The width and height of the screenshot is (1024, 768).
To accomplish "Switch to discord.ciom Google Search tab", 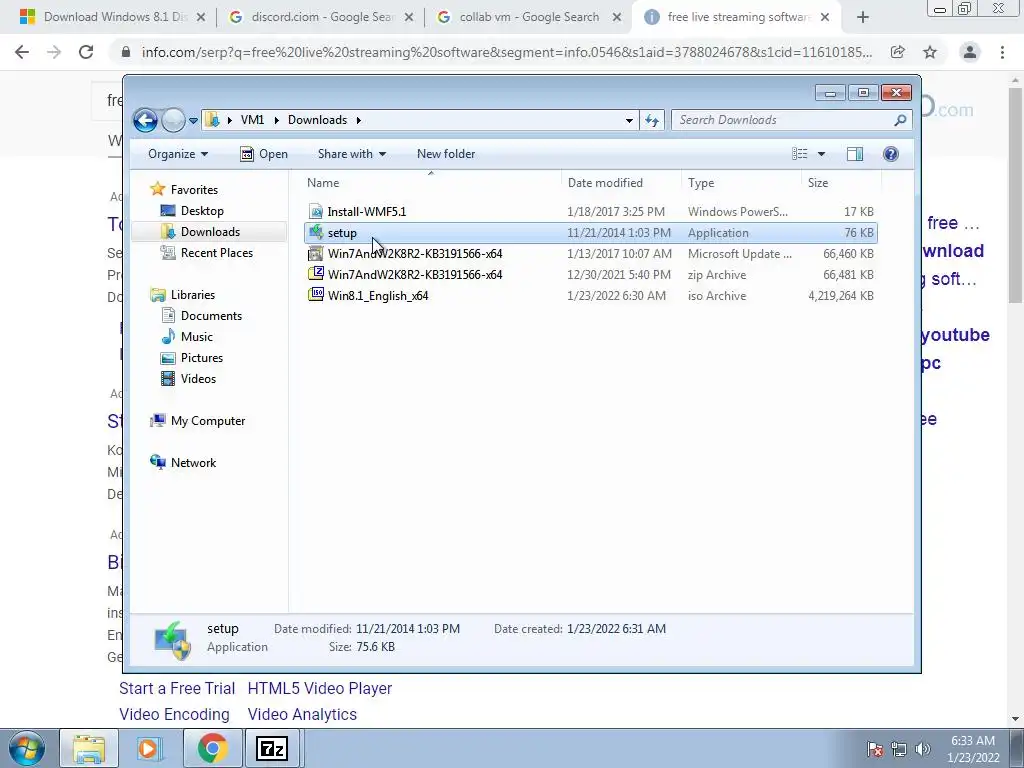I will 320,17.
